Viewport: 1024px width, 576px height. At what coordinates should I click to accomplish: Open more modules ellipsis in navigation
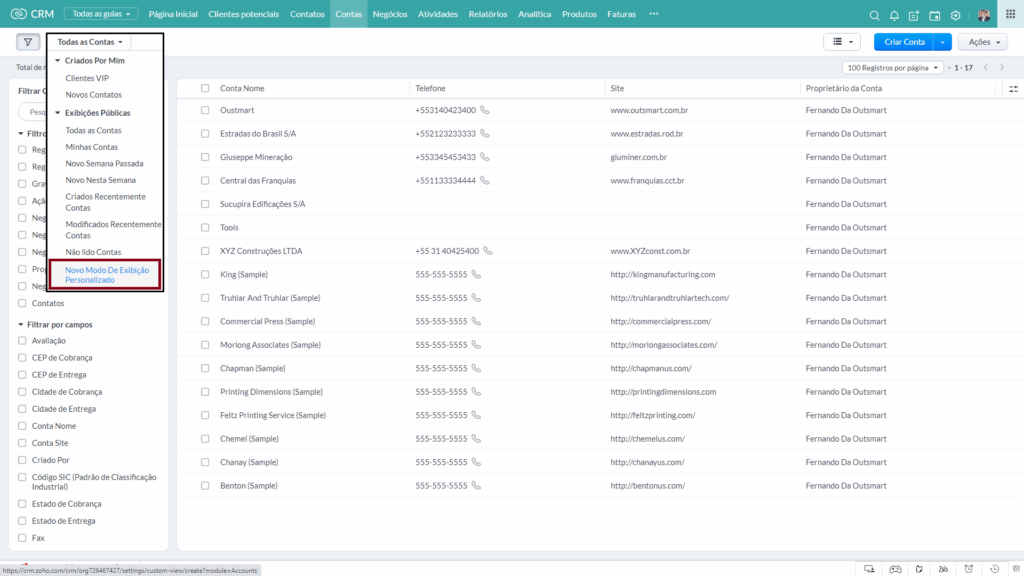pyautogui.click(x=654, y=14)
